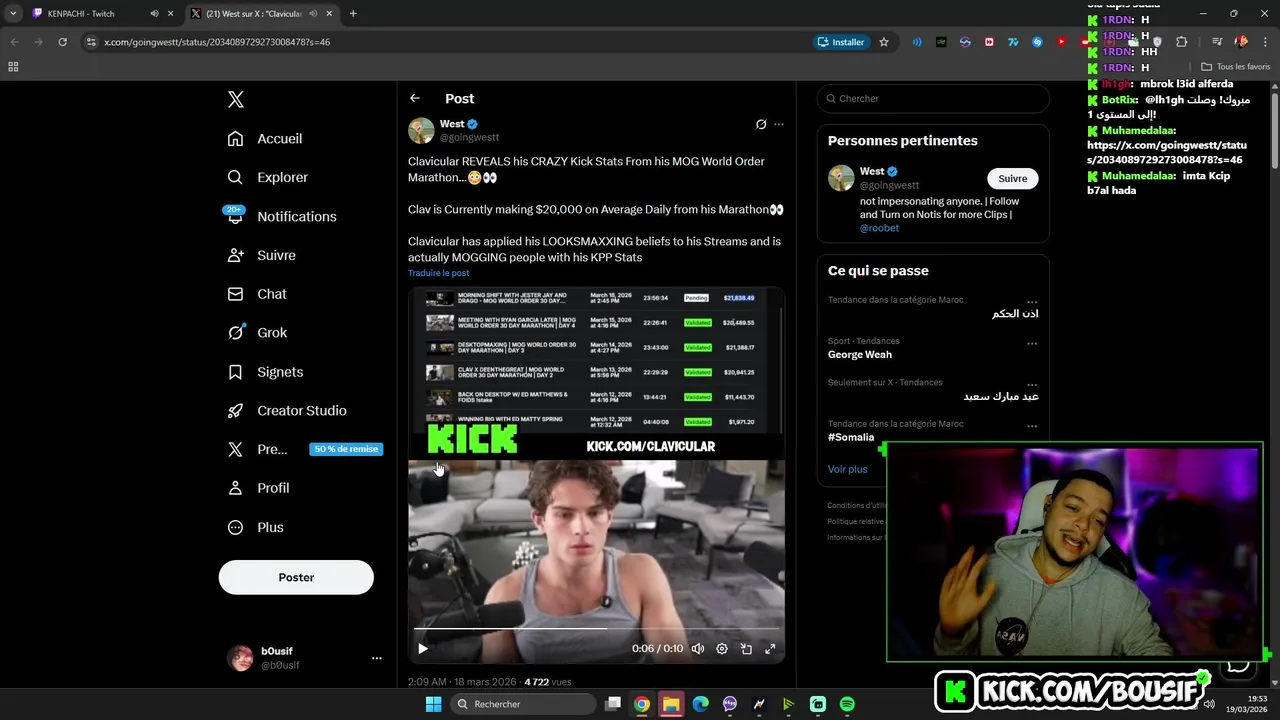Open the apps grid in the bookmarks bar
The height and width of the screenshot is (720, 1280).
[x=13, y=67]
